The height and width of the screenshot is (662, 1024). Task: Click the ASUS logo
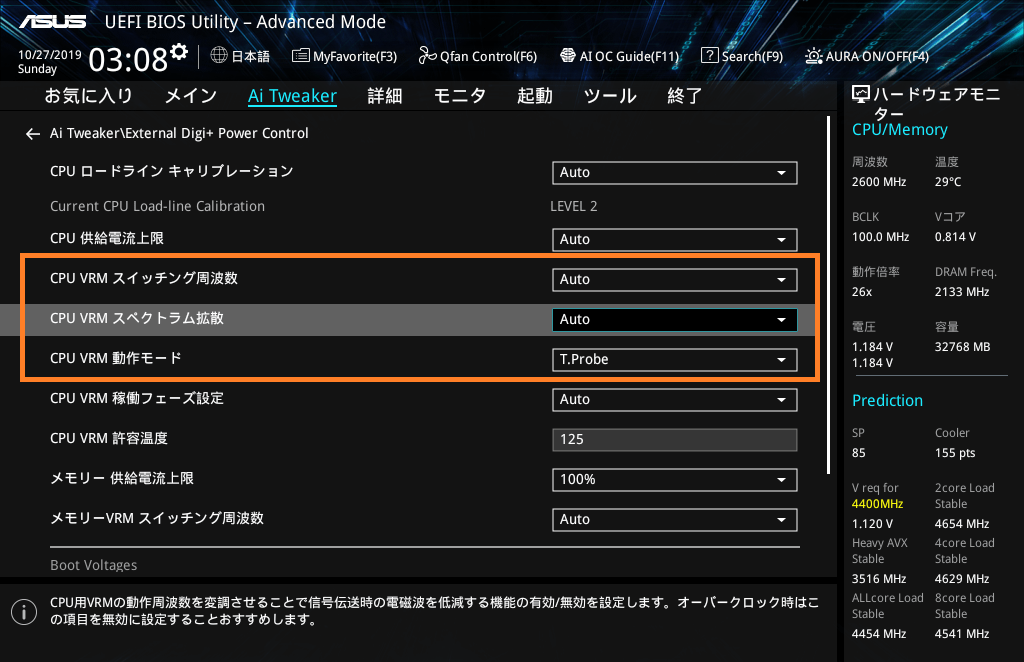(x=52, y=22)
